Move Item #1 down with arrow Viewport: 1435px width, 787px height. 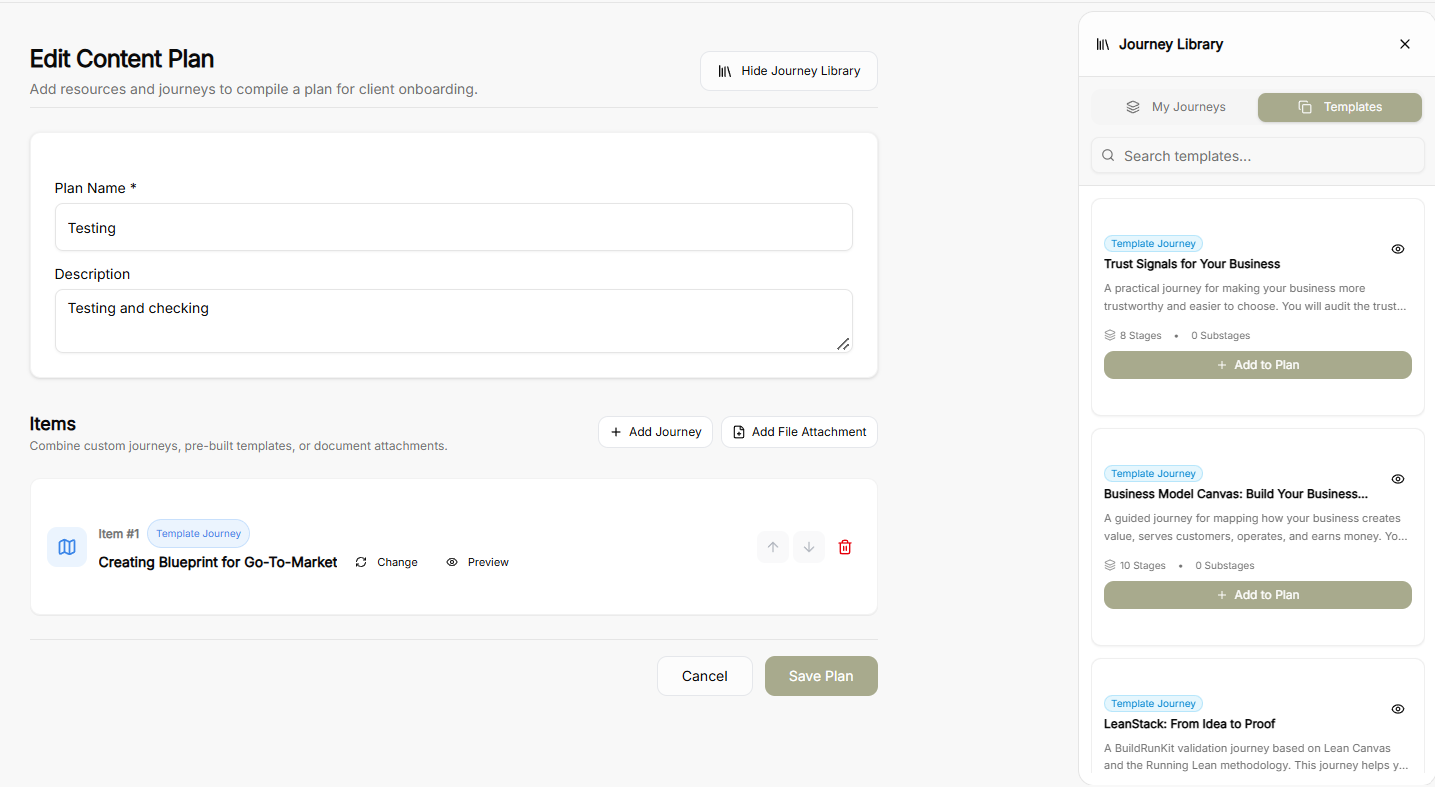coord(809,547)
